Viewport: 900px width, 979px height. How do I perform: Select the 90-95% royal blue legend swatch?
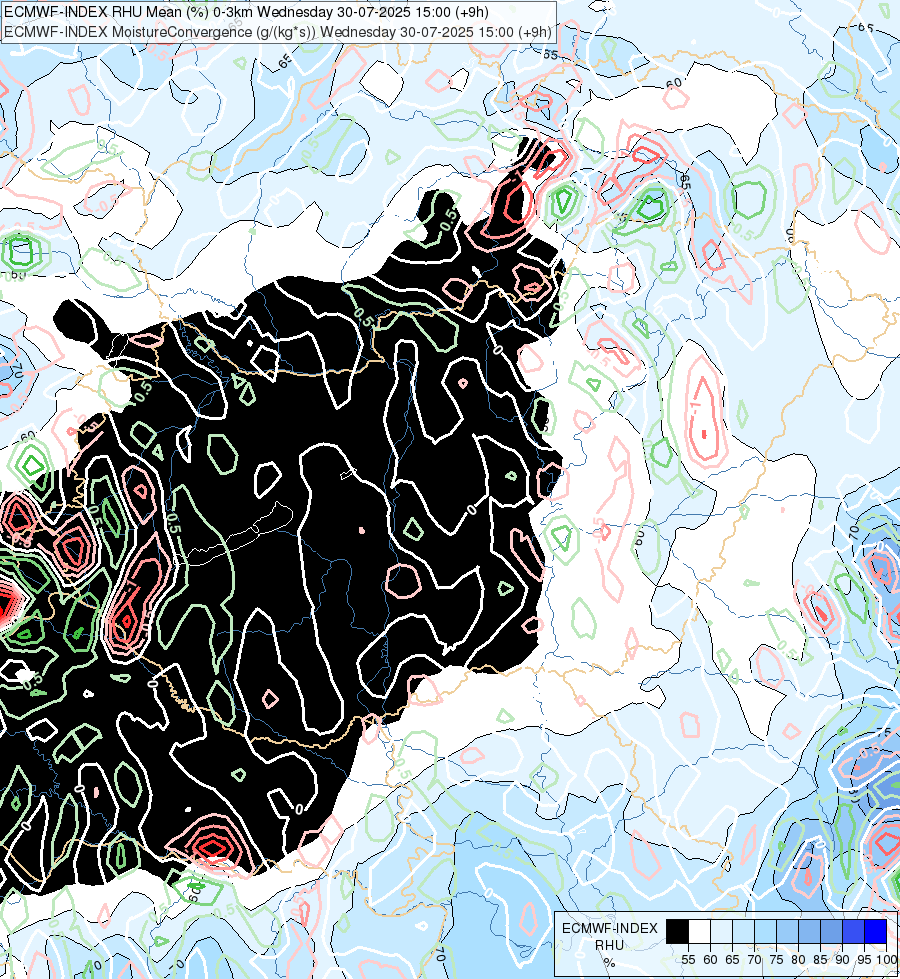click(853, 932)
